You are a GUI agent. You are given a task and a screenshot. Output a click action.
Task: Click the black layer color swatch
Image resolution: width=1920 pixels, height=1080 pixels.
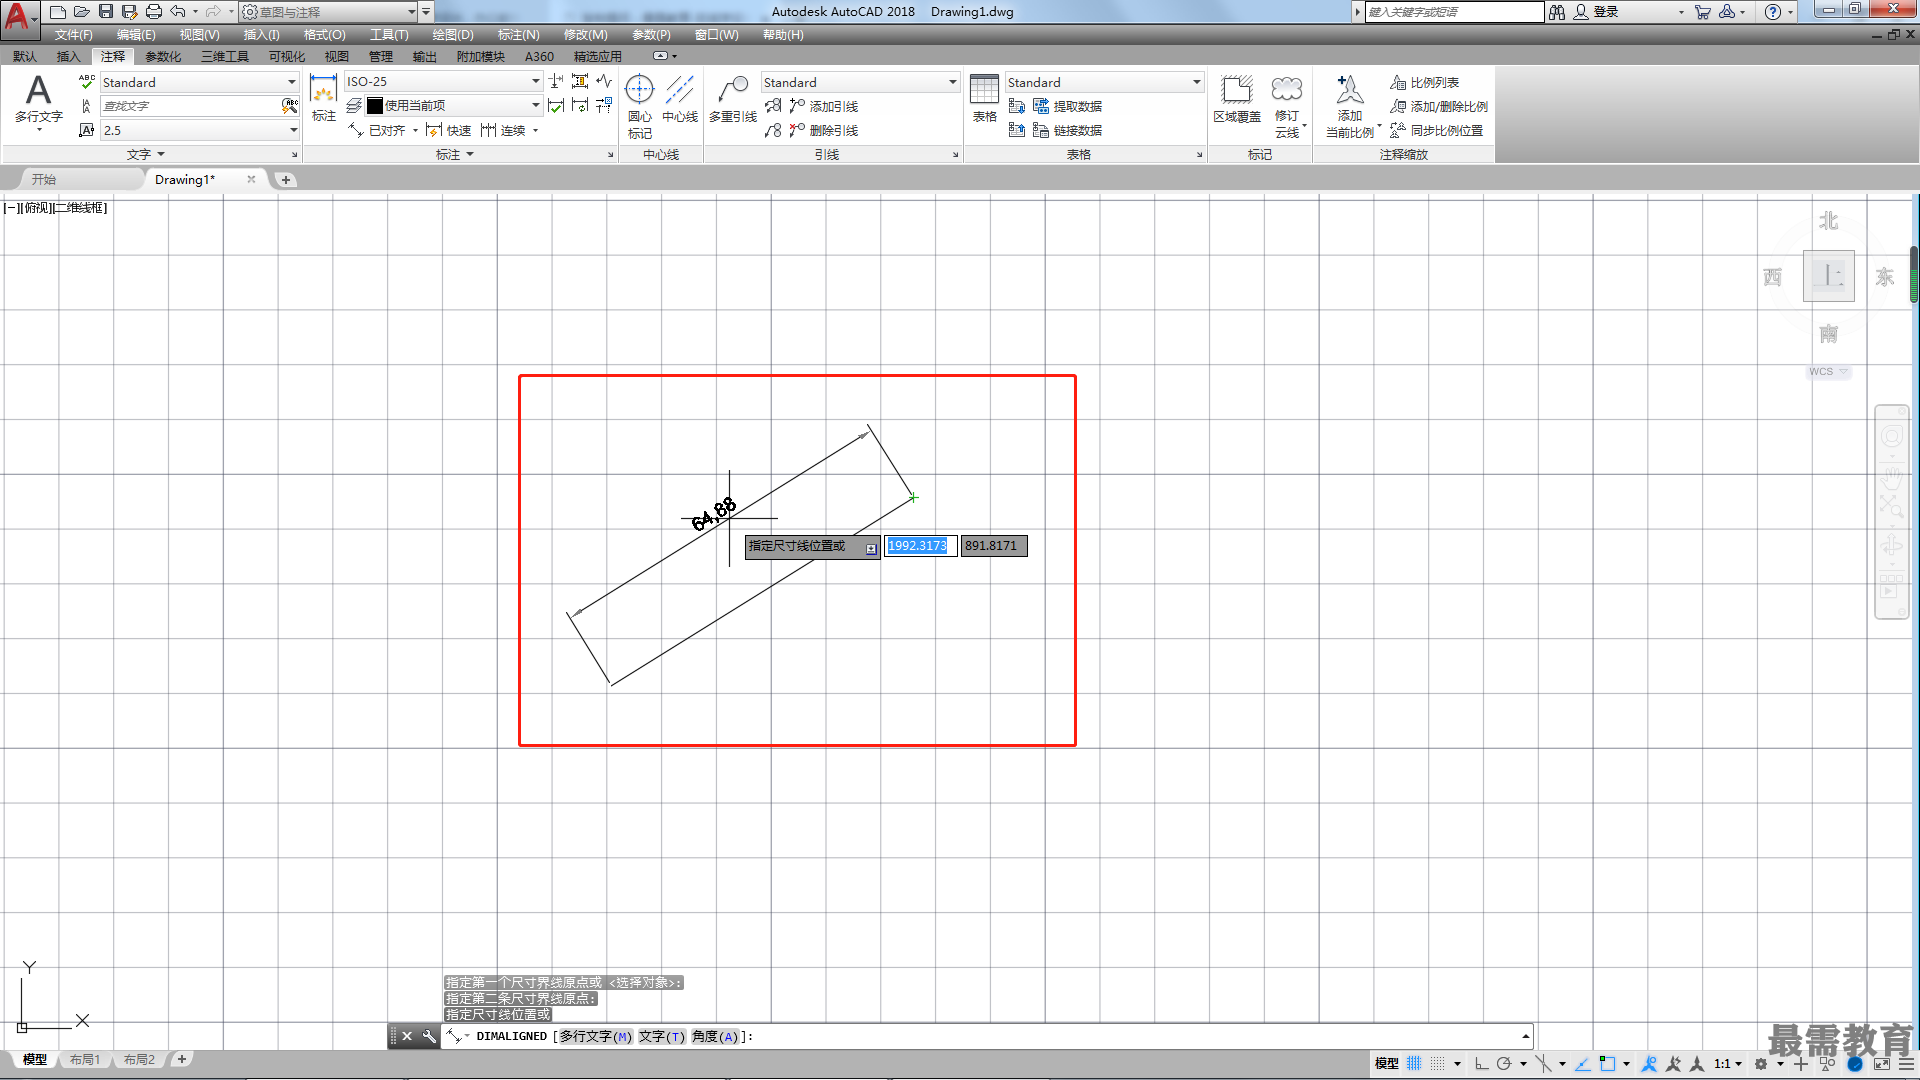tap(374, 106)
